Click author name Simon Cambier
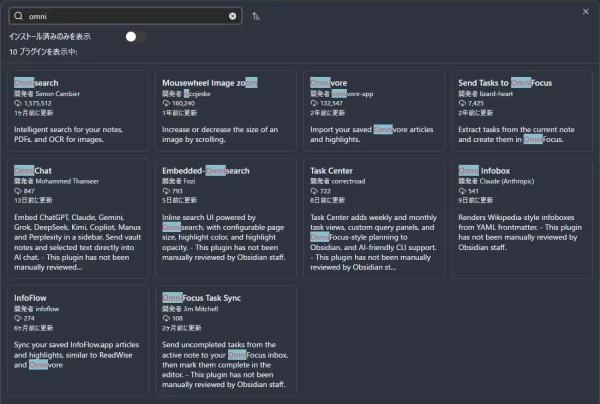 pyautogui.click(x=57, y=94)
